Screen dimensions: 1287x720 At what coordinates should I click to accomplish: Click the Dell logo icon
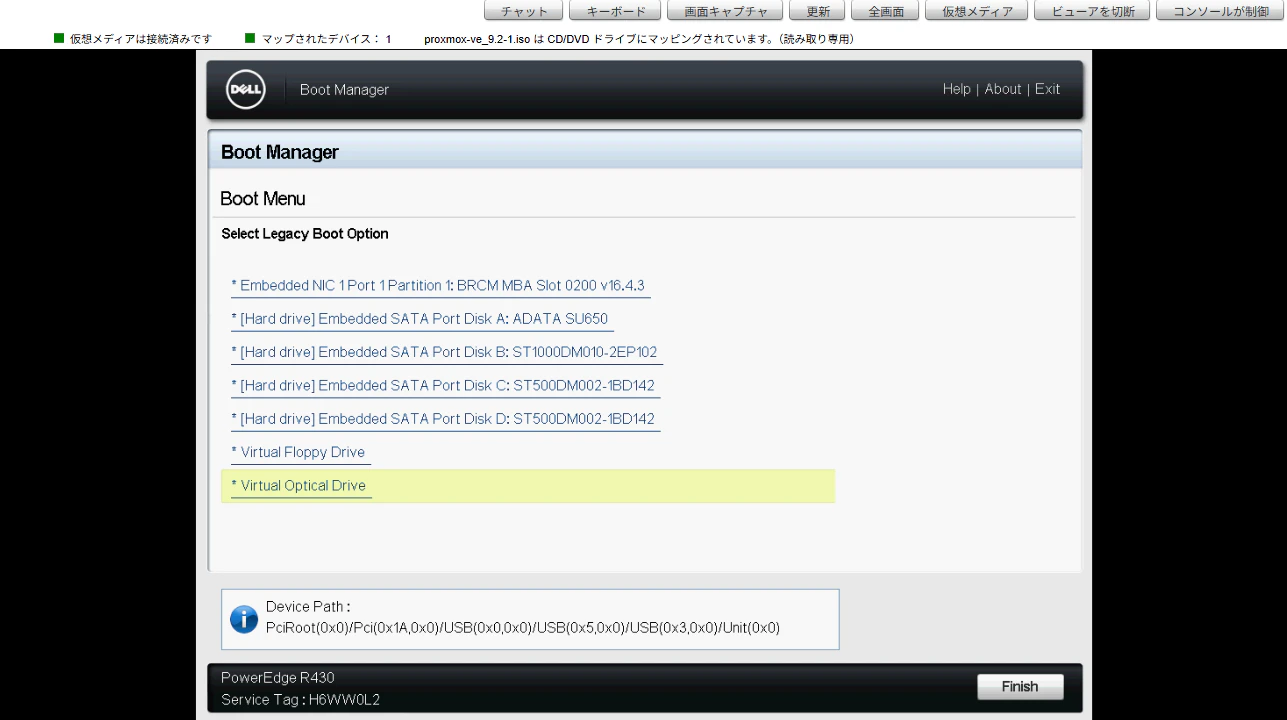(246, 89)
